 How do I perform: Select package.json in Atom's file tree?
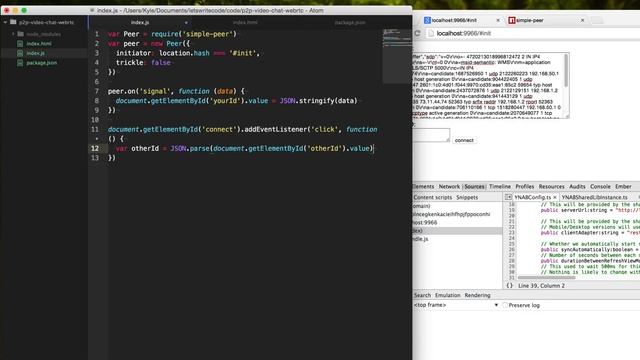42,63
